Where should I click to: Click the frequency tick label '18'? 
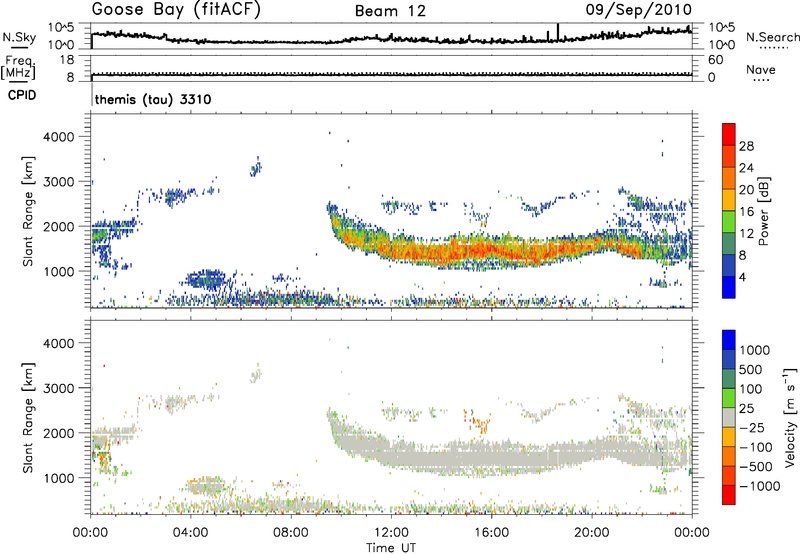point(67,60)
